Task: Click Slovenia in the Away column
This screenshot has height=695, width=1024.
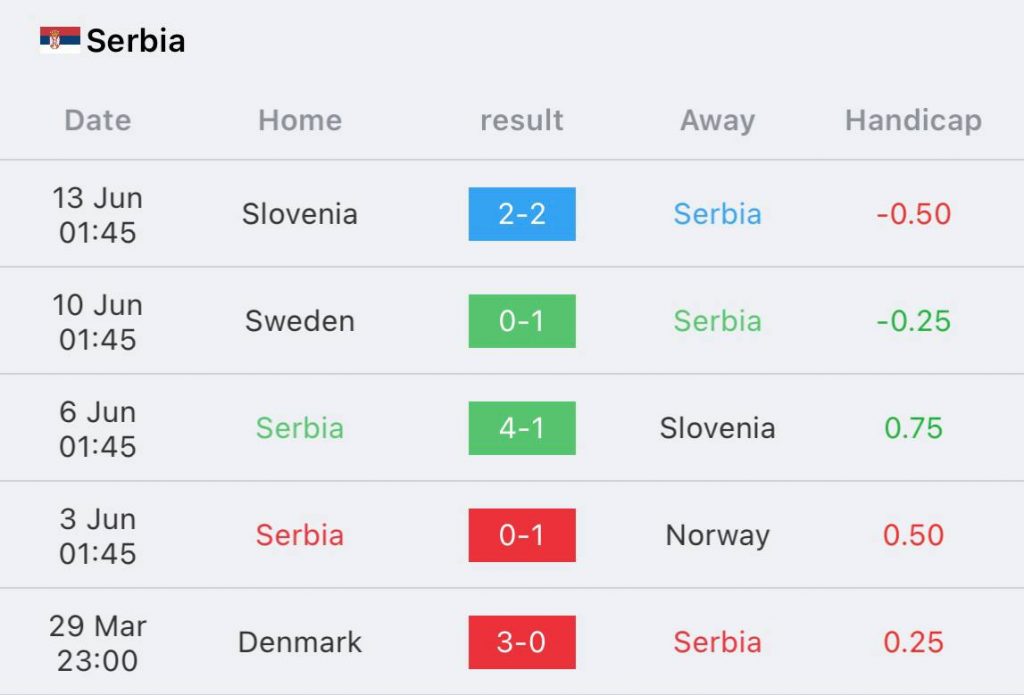Action: [x=718, y=428]
